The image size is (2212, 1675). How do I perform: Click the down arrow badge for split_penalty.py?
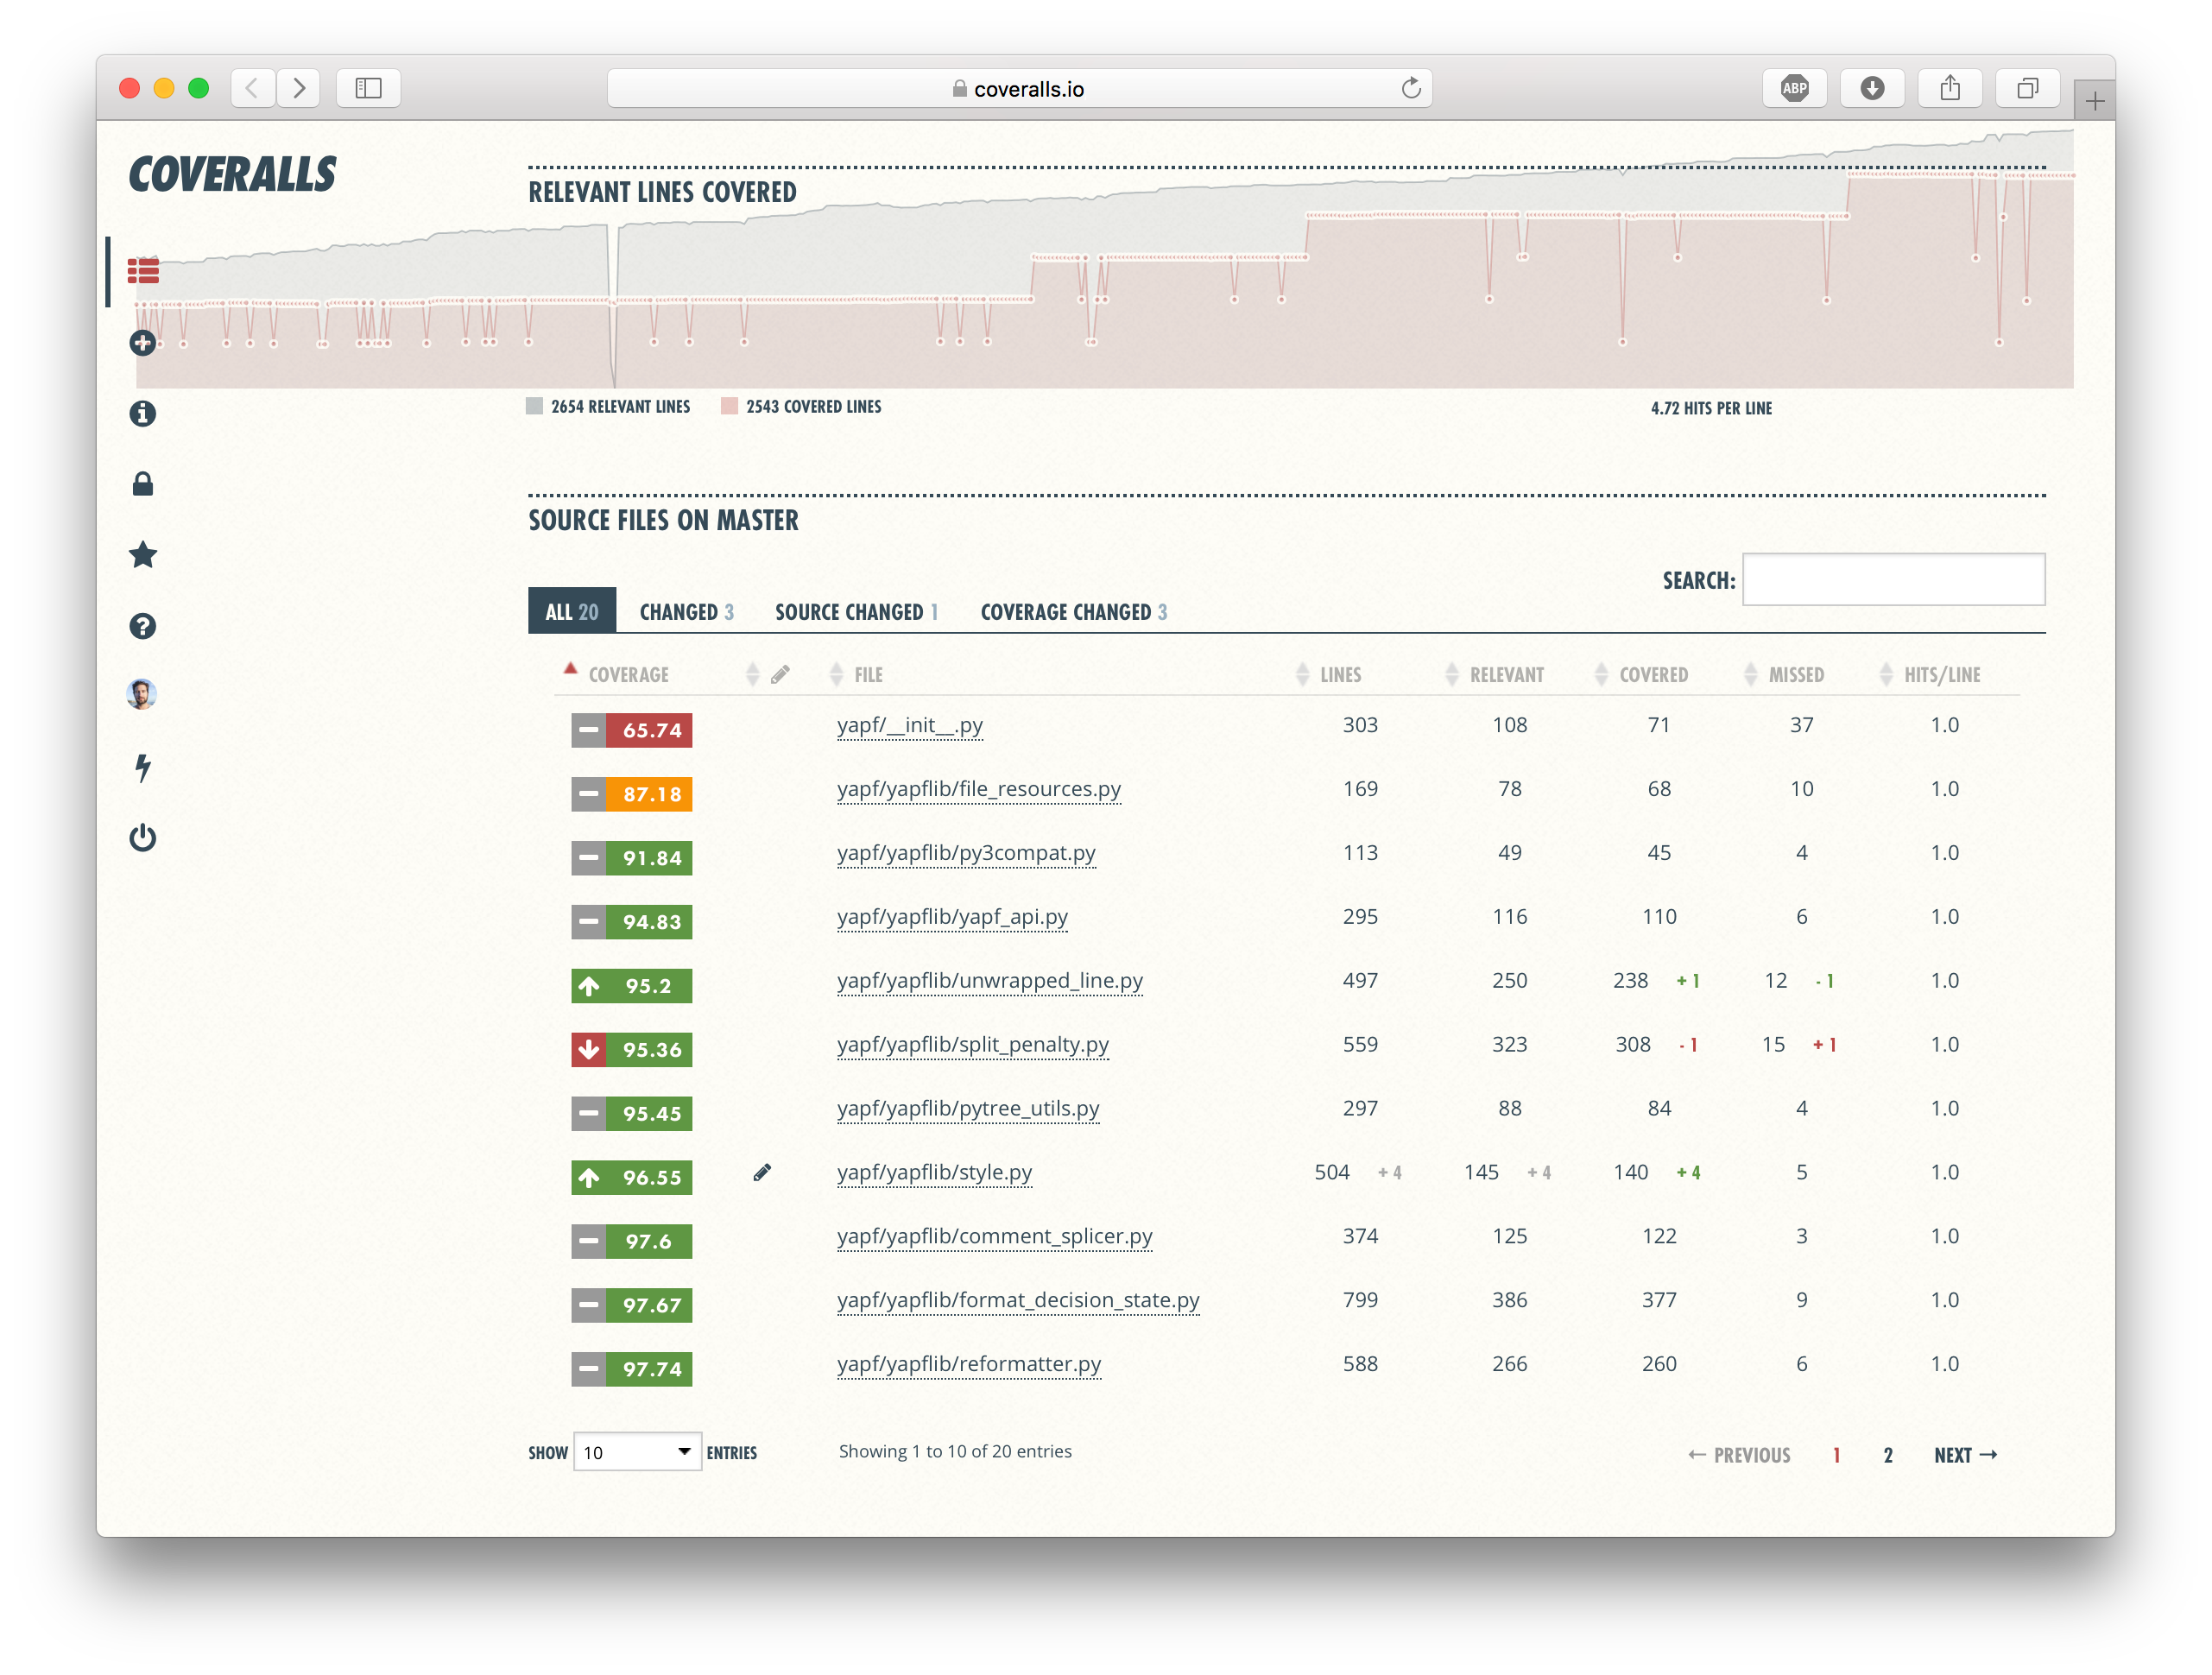click(x=589, y=1050)
